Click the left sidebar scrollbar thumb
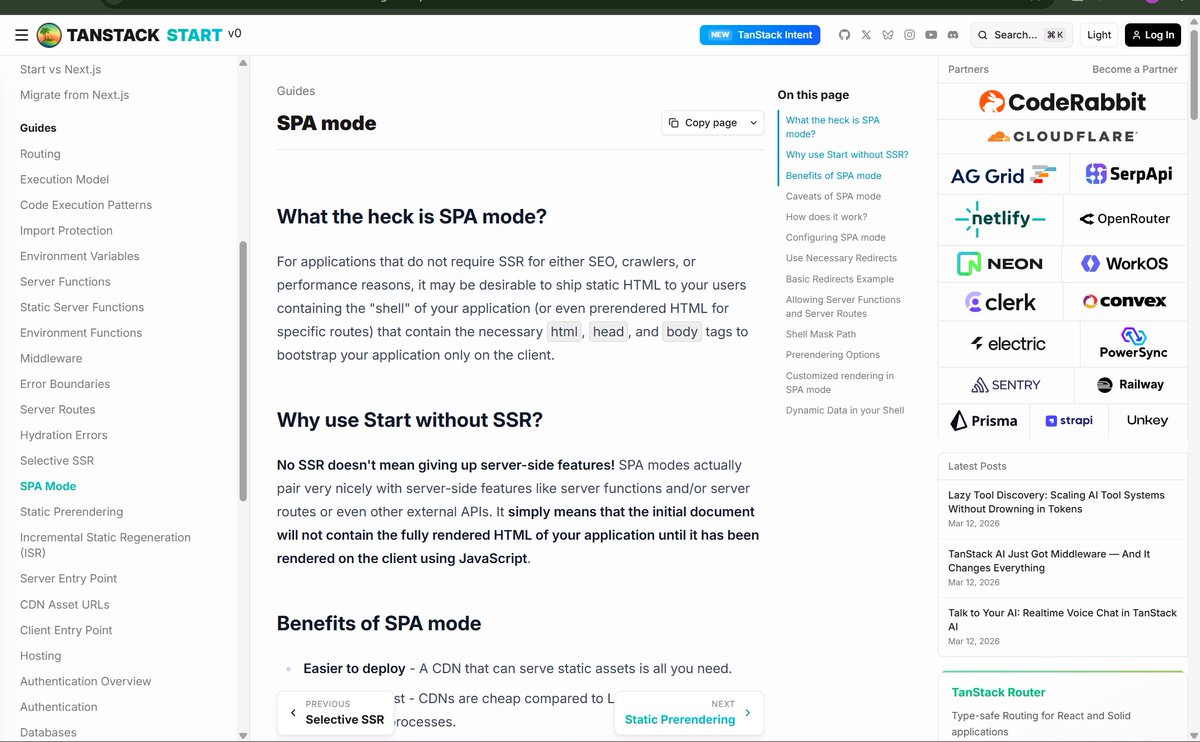Screen dimensions: 1200x742 (x=242, y=370)
